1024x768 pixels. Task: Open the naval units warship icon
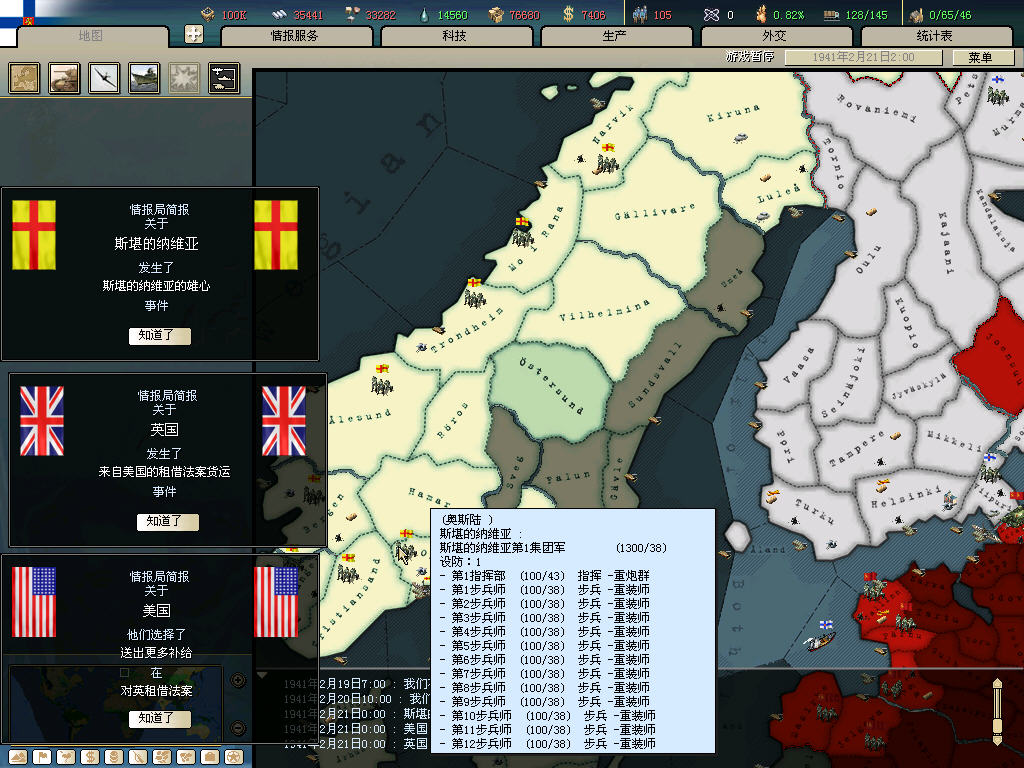pyautogui.click(x=145, y=78)
